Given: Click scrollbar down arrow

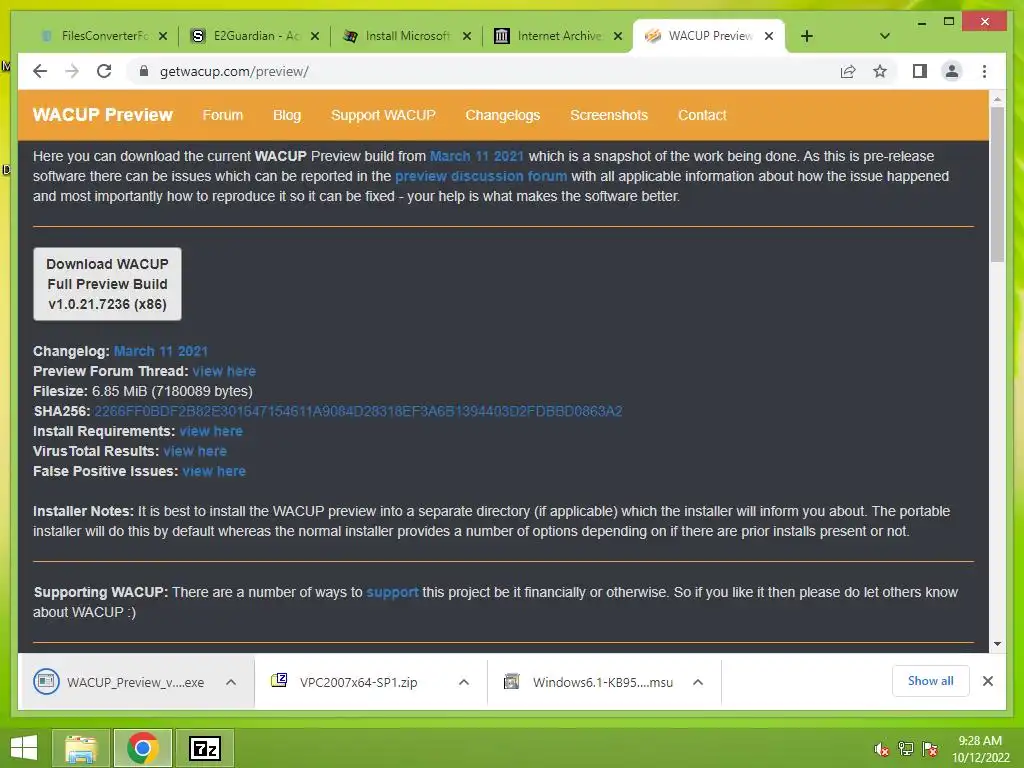Looking at the screenshot, I should tap(997, 644).
